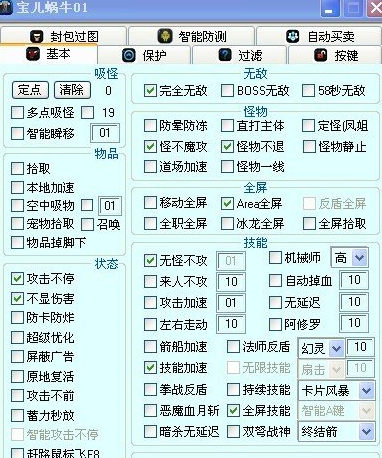382x458 pixels.
Task: Expand the 卡片风暴 skill dropdown
Action: pyautogui.click(x=366, y=390)
